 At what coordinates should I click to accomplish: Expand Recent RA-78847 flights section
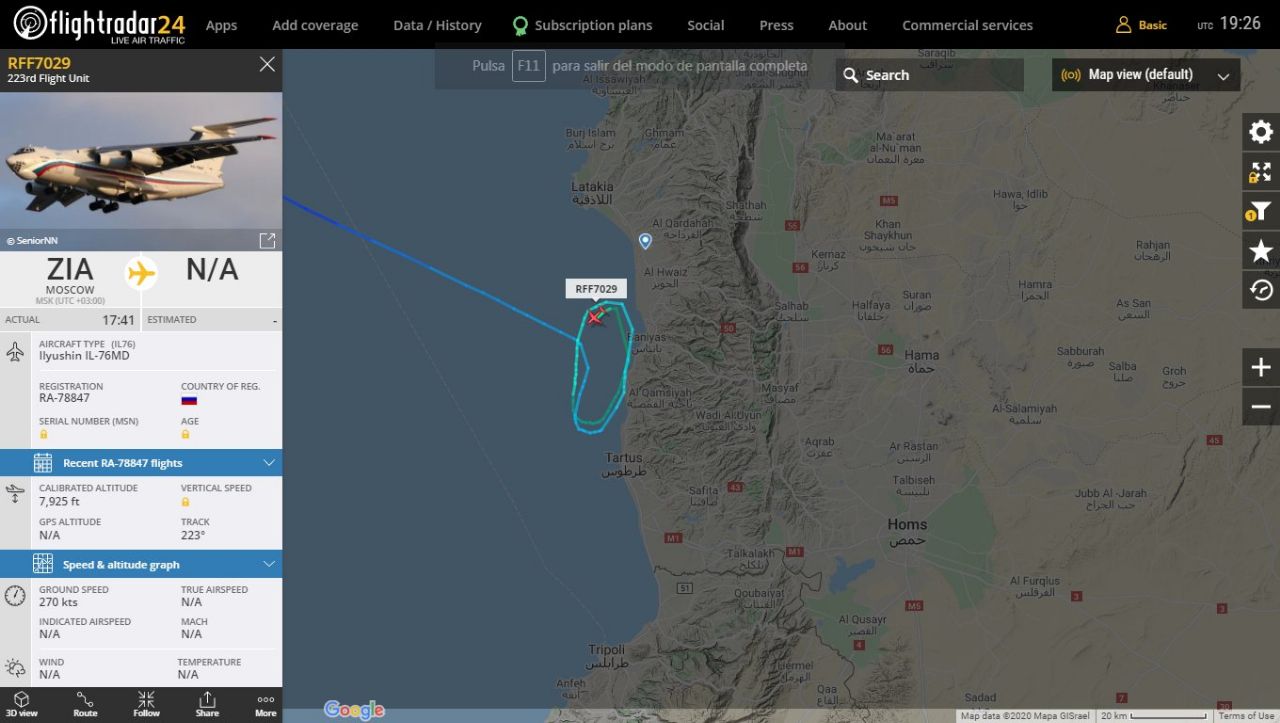pos(141,463)
